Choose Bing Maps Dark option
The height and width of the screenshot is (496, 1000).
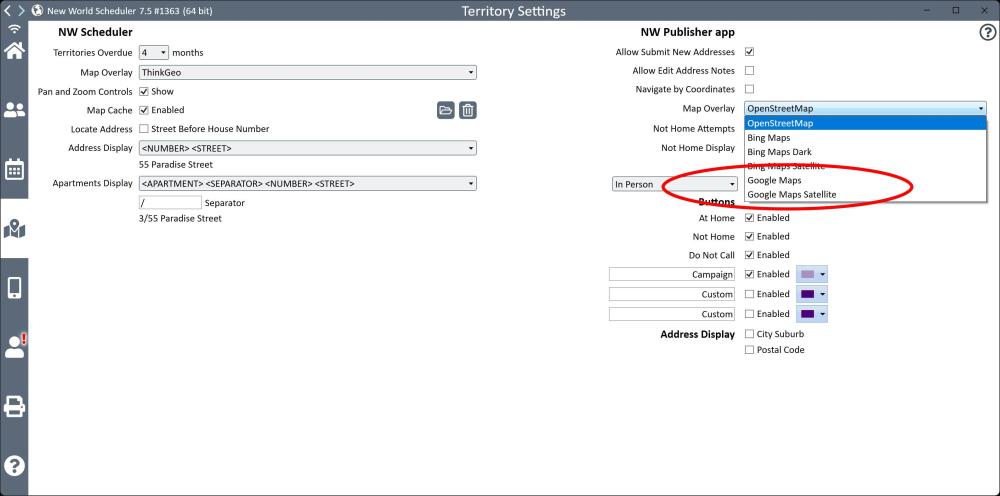coord(779,152)
